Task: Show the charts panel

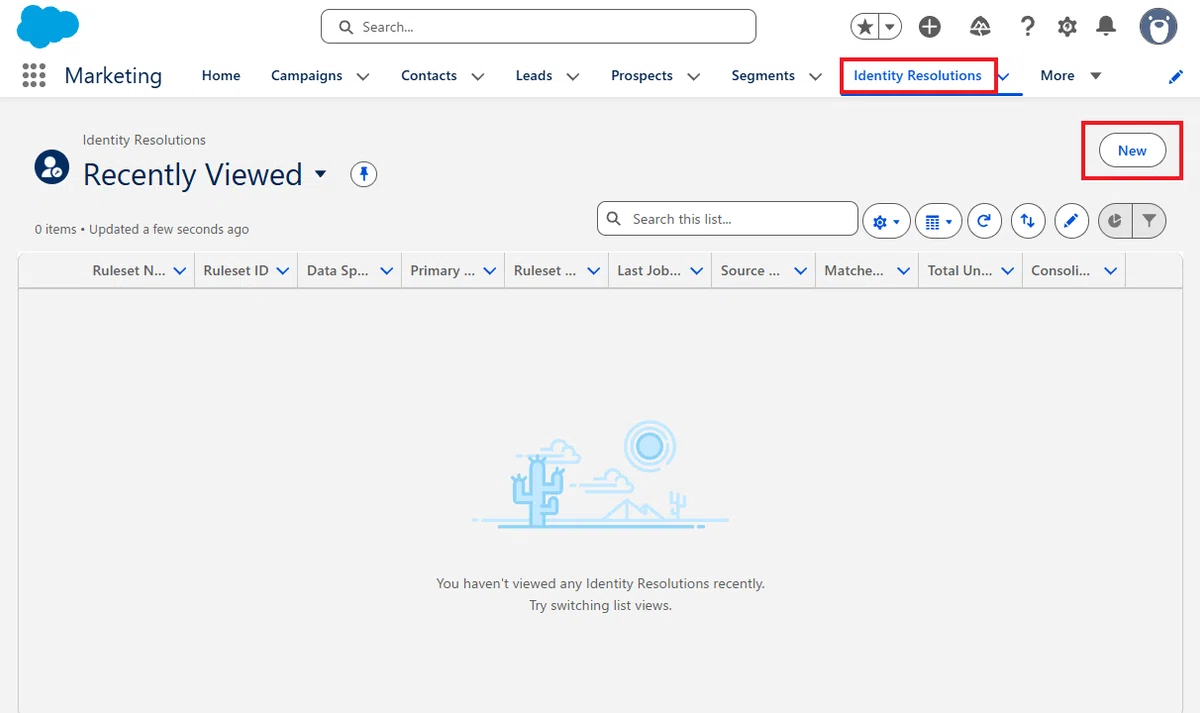Action: 1115,221
